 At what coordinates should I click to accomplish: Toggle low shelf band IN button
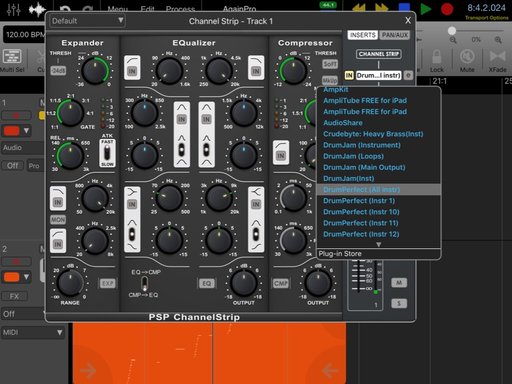point(132,204)
